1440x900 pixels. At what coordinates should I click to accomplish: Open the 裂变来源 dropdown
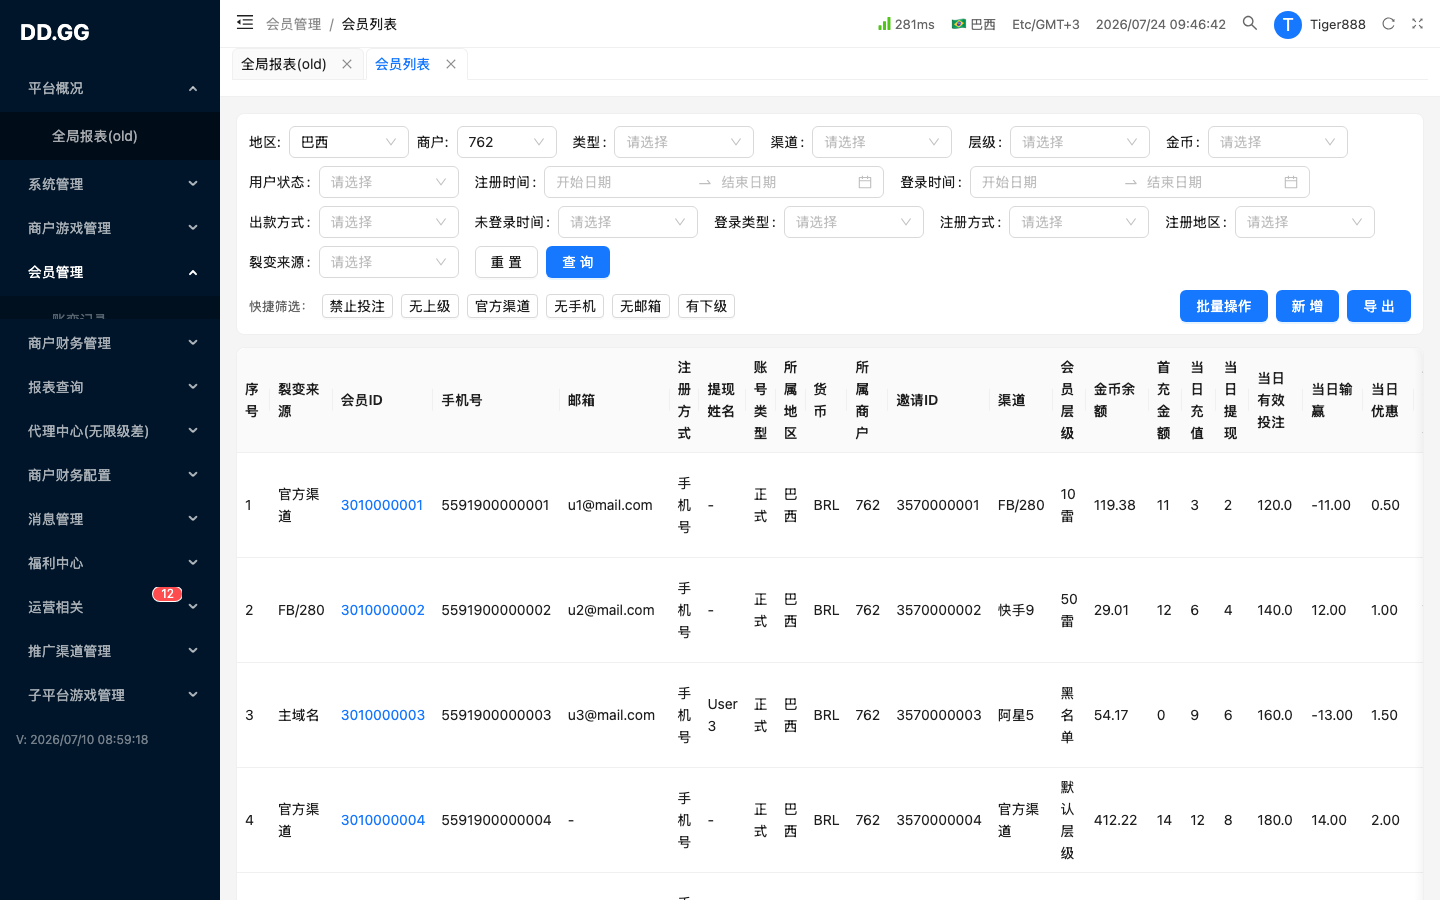point(389,262)
